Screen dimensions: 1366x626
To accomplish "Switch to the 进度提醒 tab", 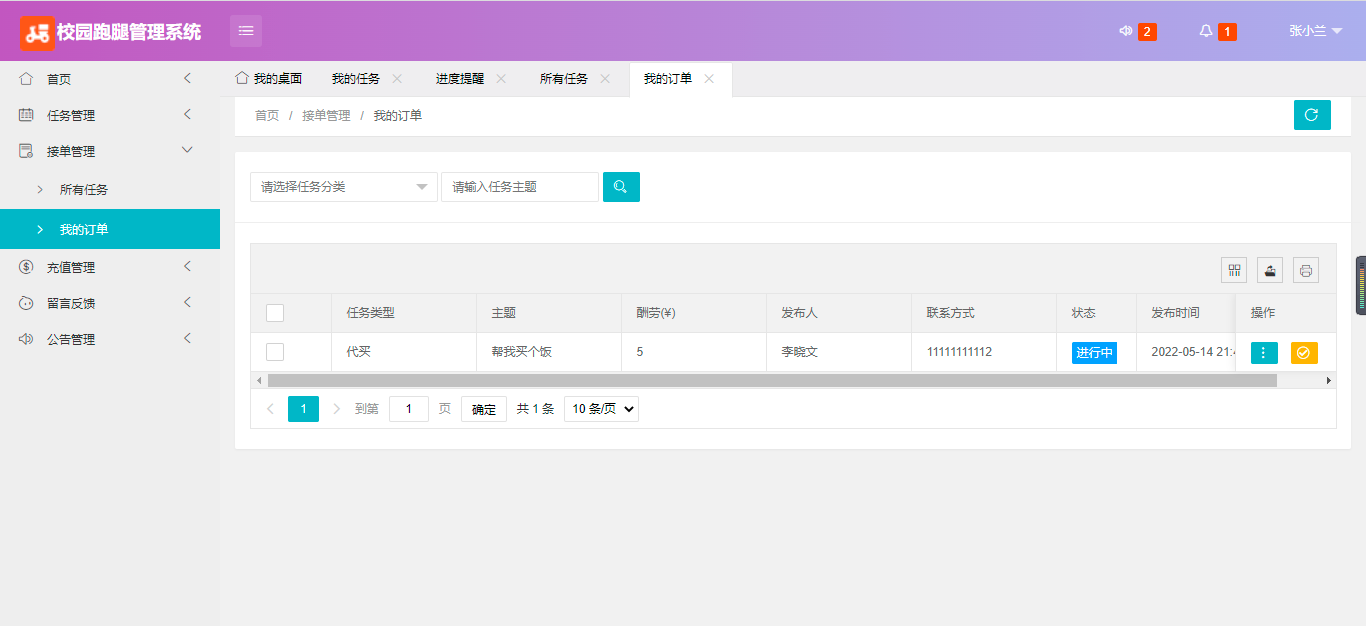I will pos(460,79).
